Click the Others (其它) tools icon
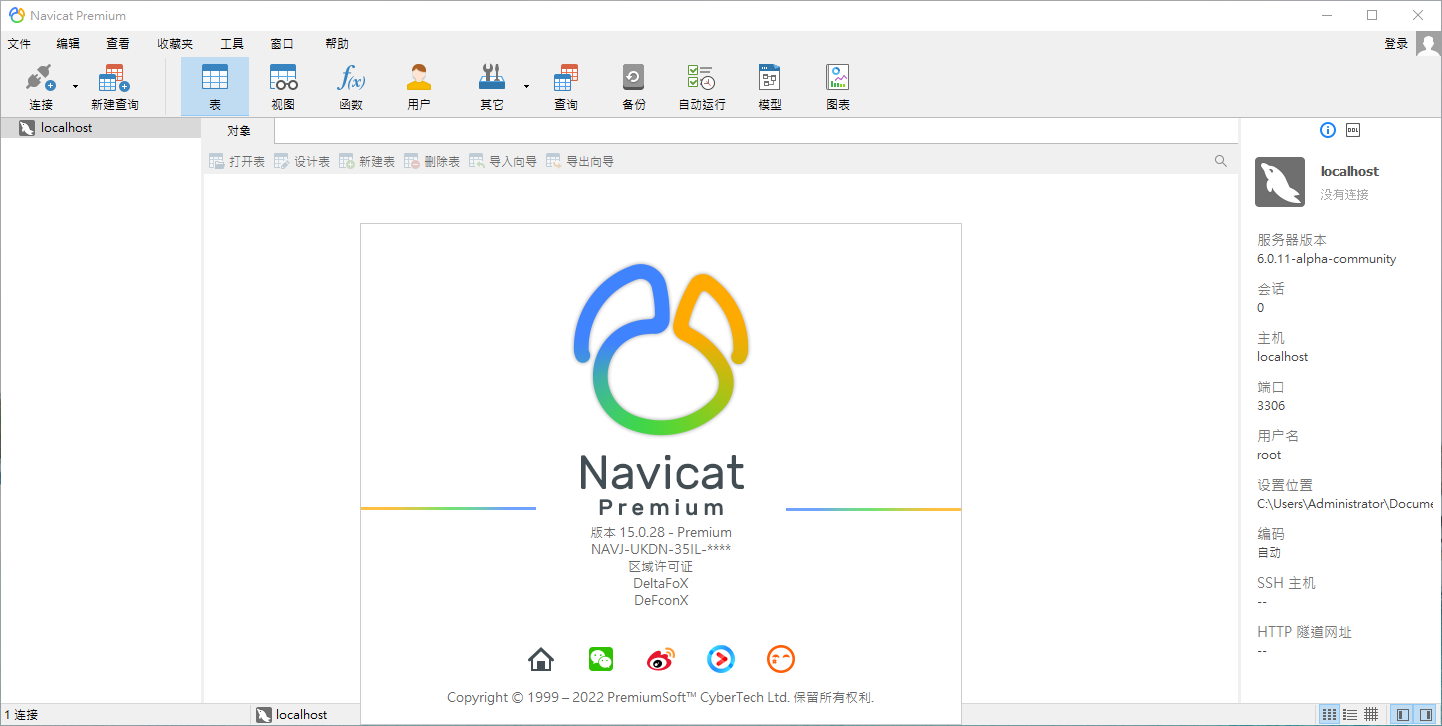Image resolution: width=1442 pixels, height=726 pixels. pyautogui.click(x=491, y=79)
